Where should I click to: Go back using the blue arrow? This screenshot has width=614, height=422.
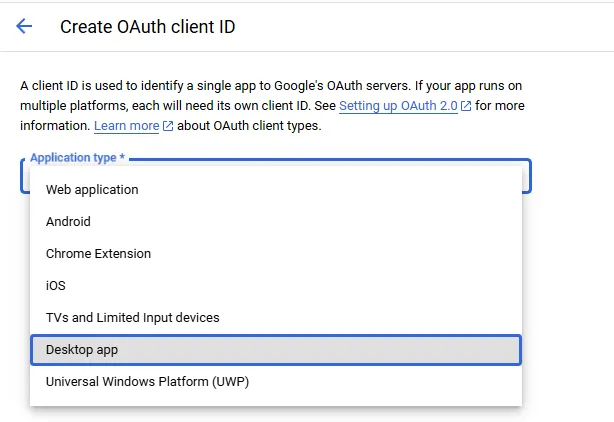coord(24,27)
